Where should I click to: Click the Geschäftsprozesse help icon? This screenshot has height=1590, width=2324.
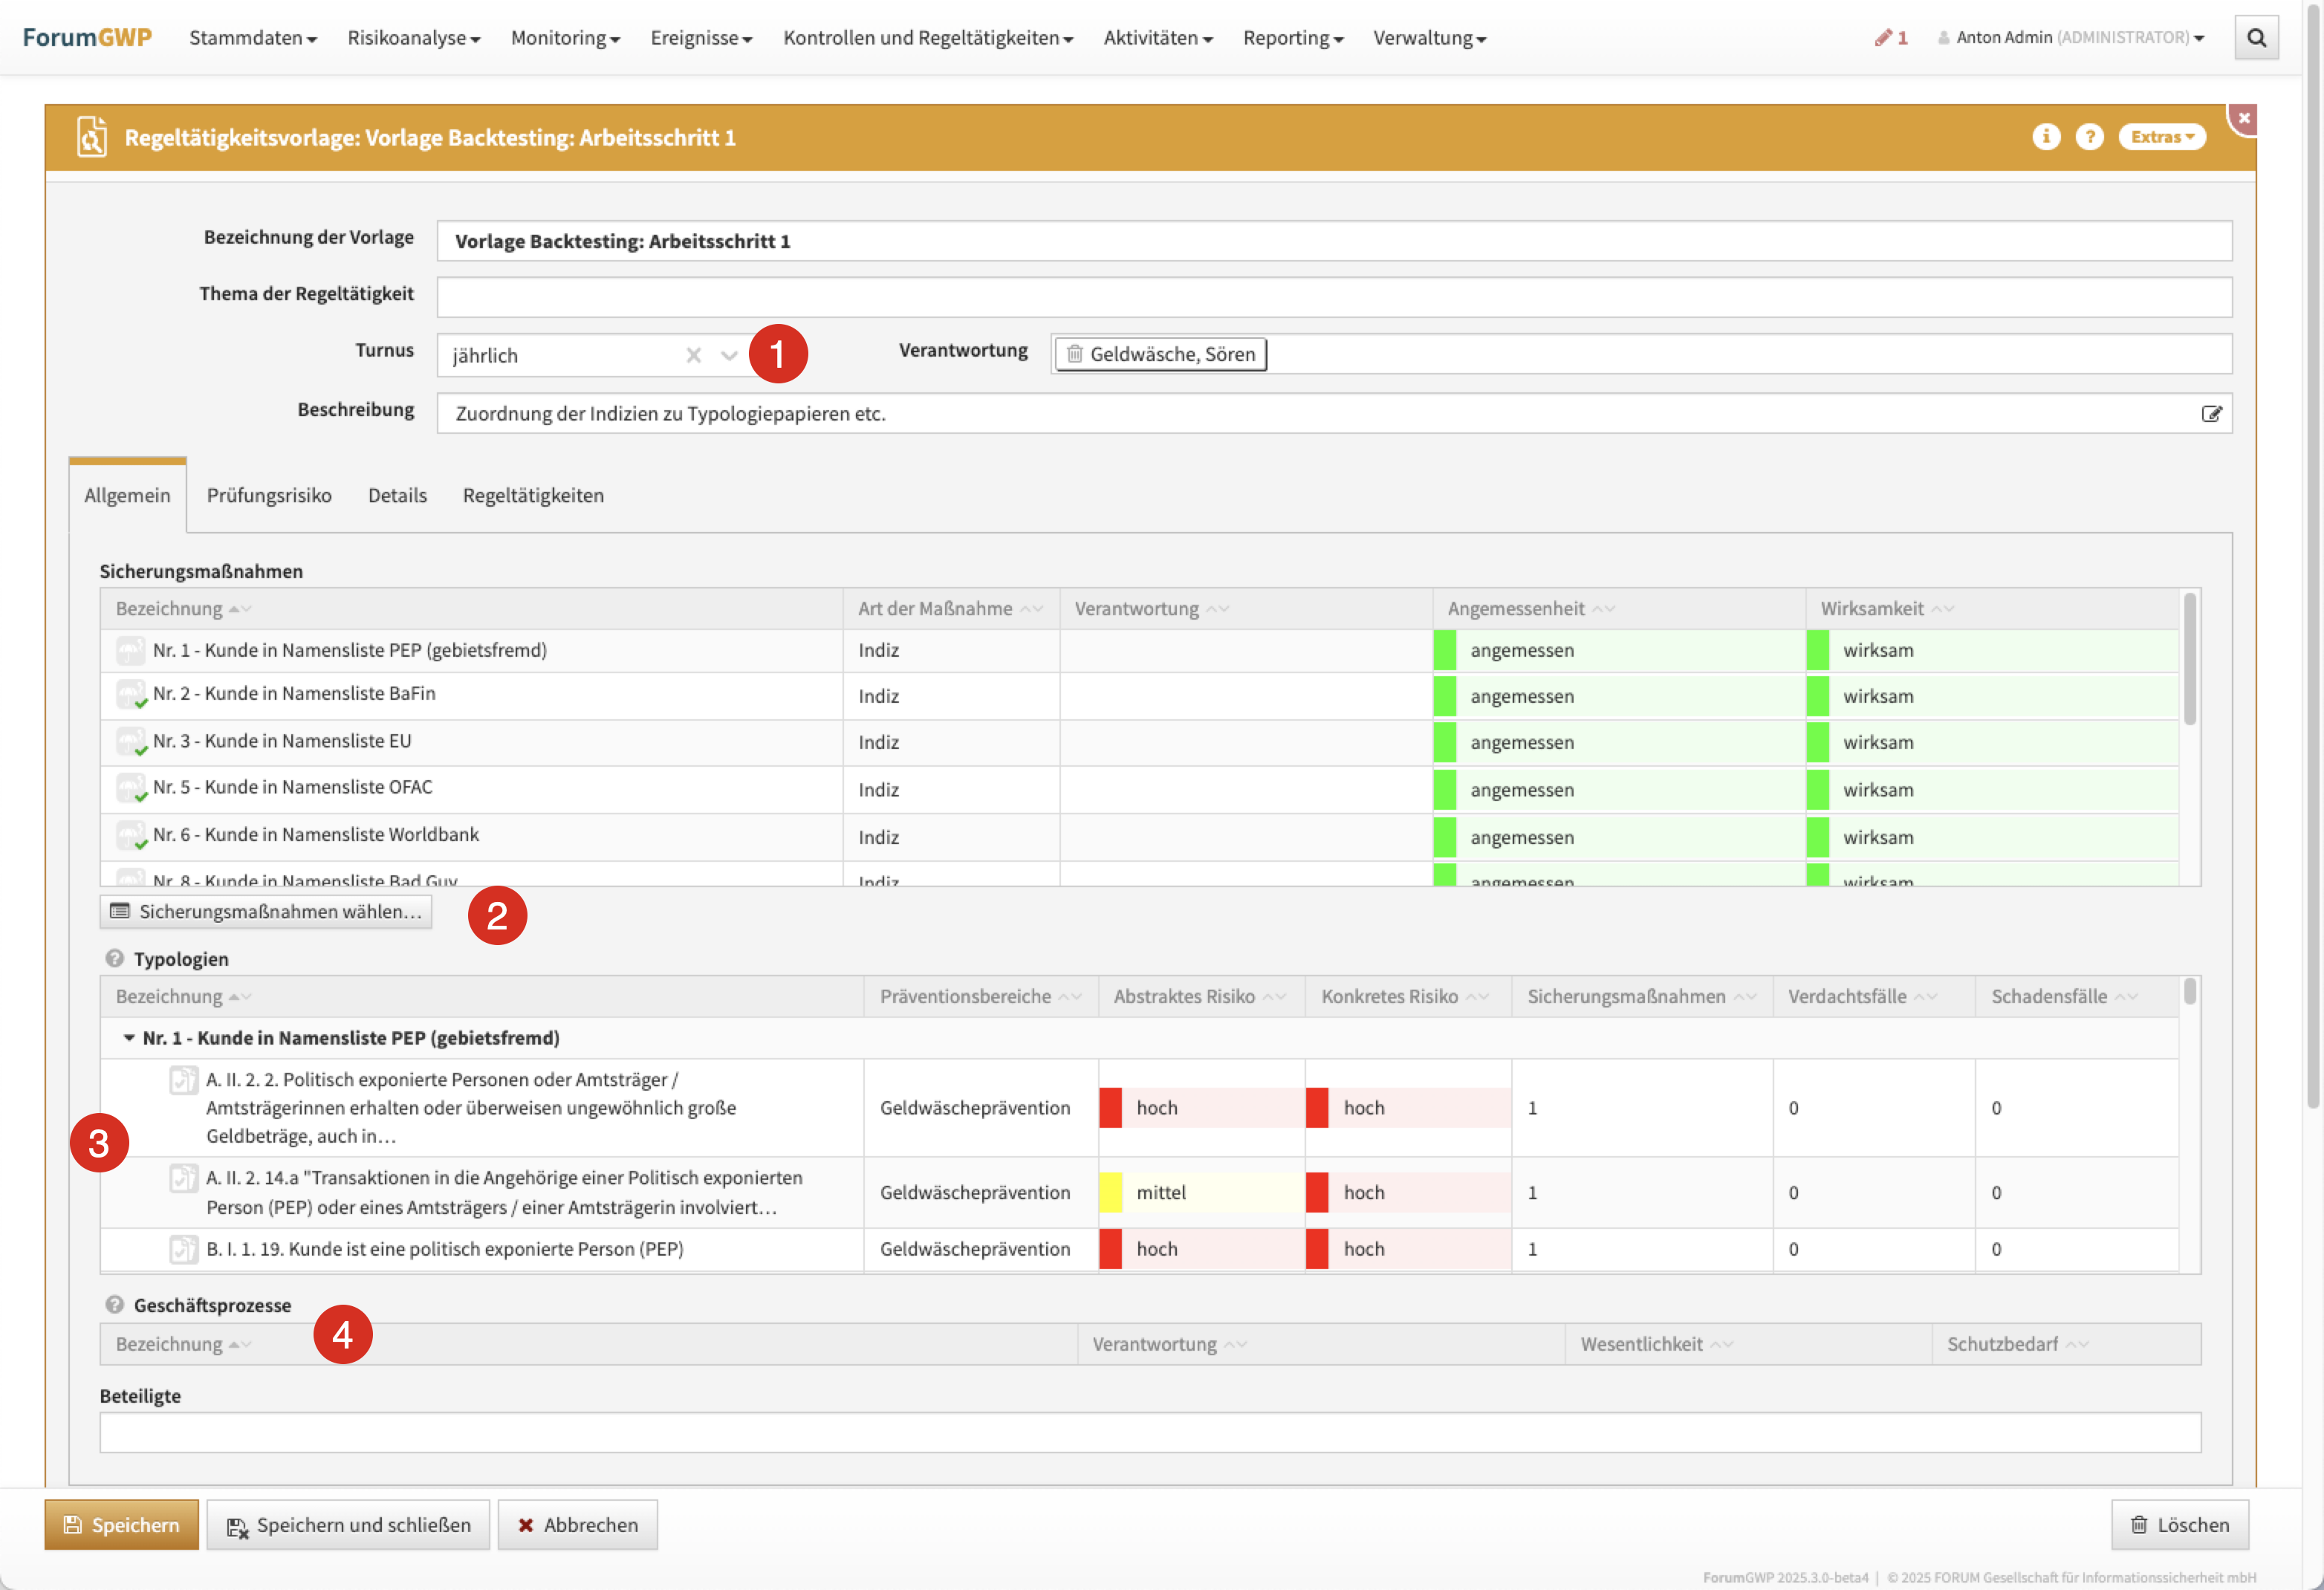(x=114, y=1305)
